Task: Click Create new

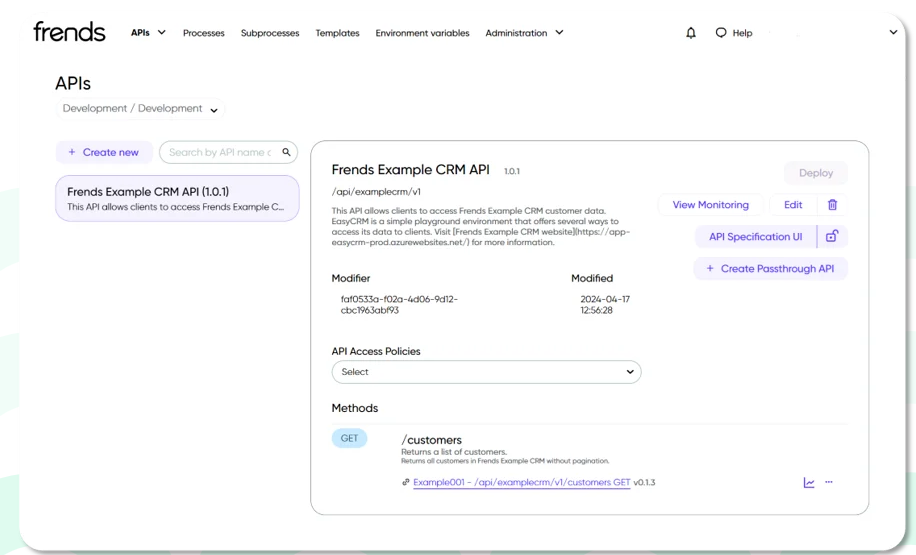Action: point(104,152)
